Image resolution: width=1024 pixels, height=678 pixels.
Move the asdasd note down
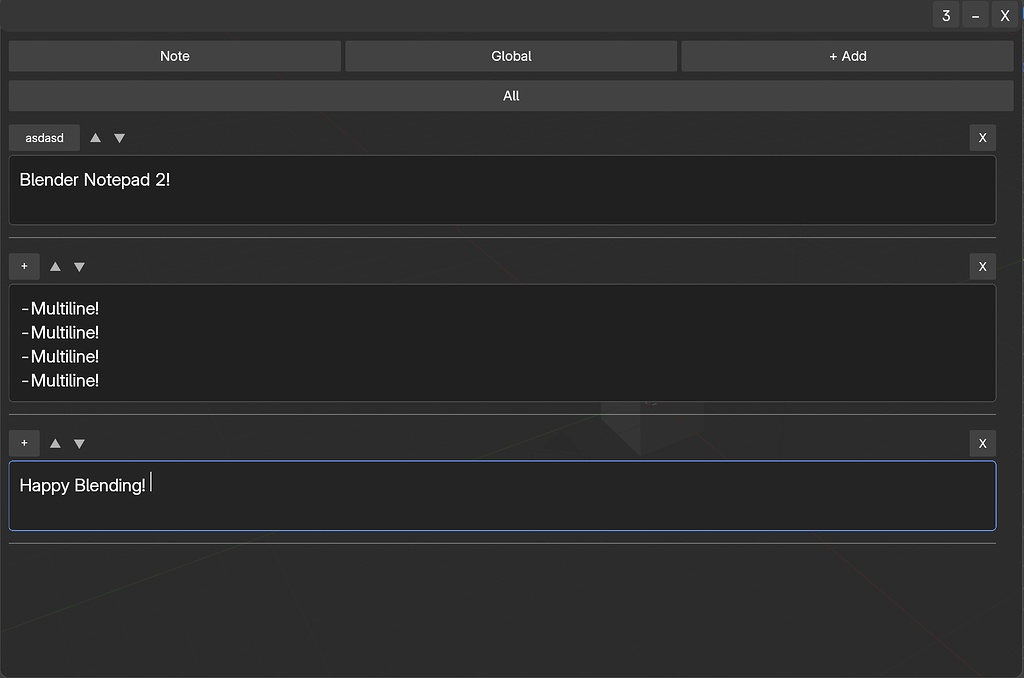click(x=120, y=138)
